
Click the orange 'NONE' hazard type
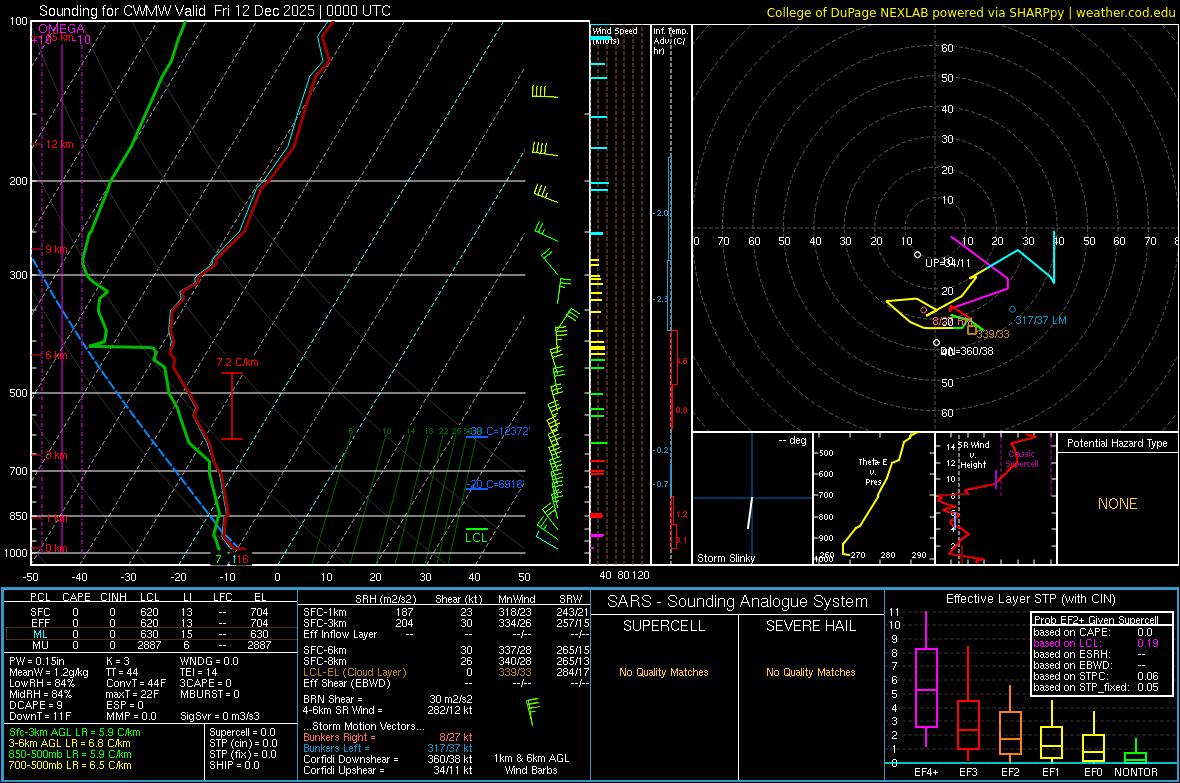[x=1117, y=504]
